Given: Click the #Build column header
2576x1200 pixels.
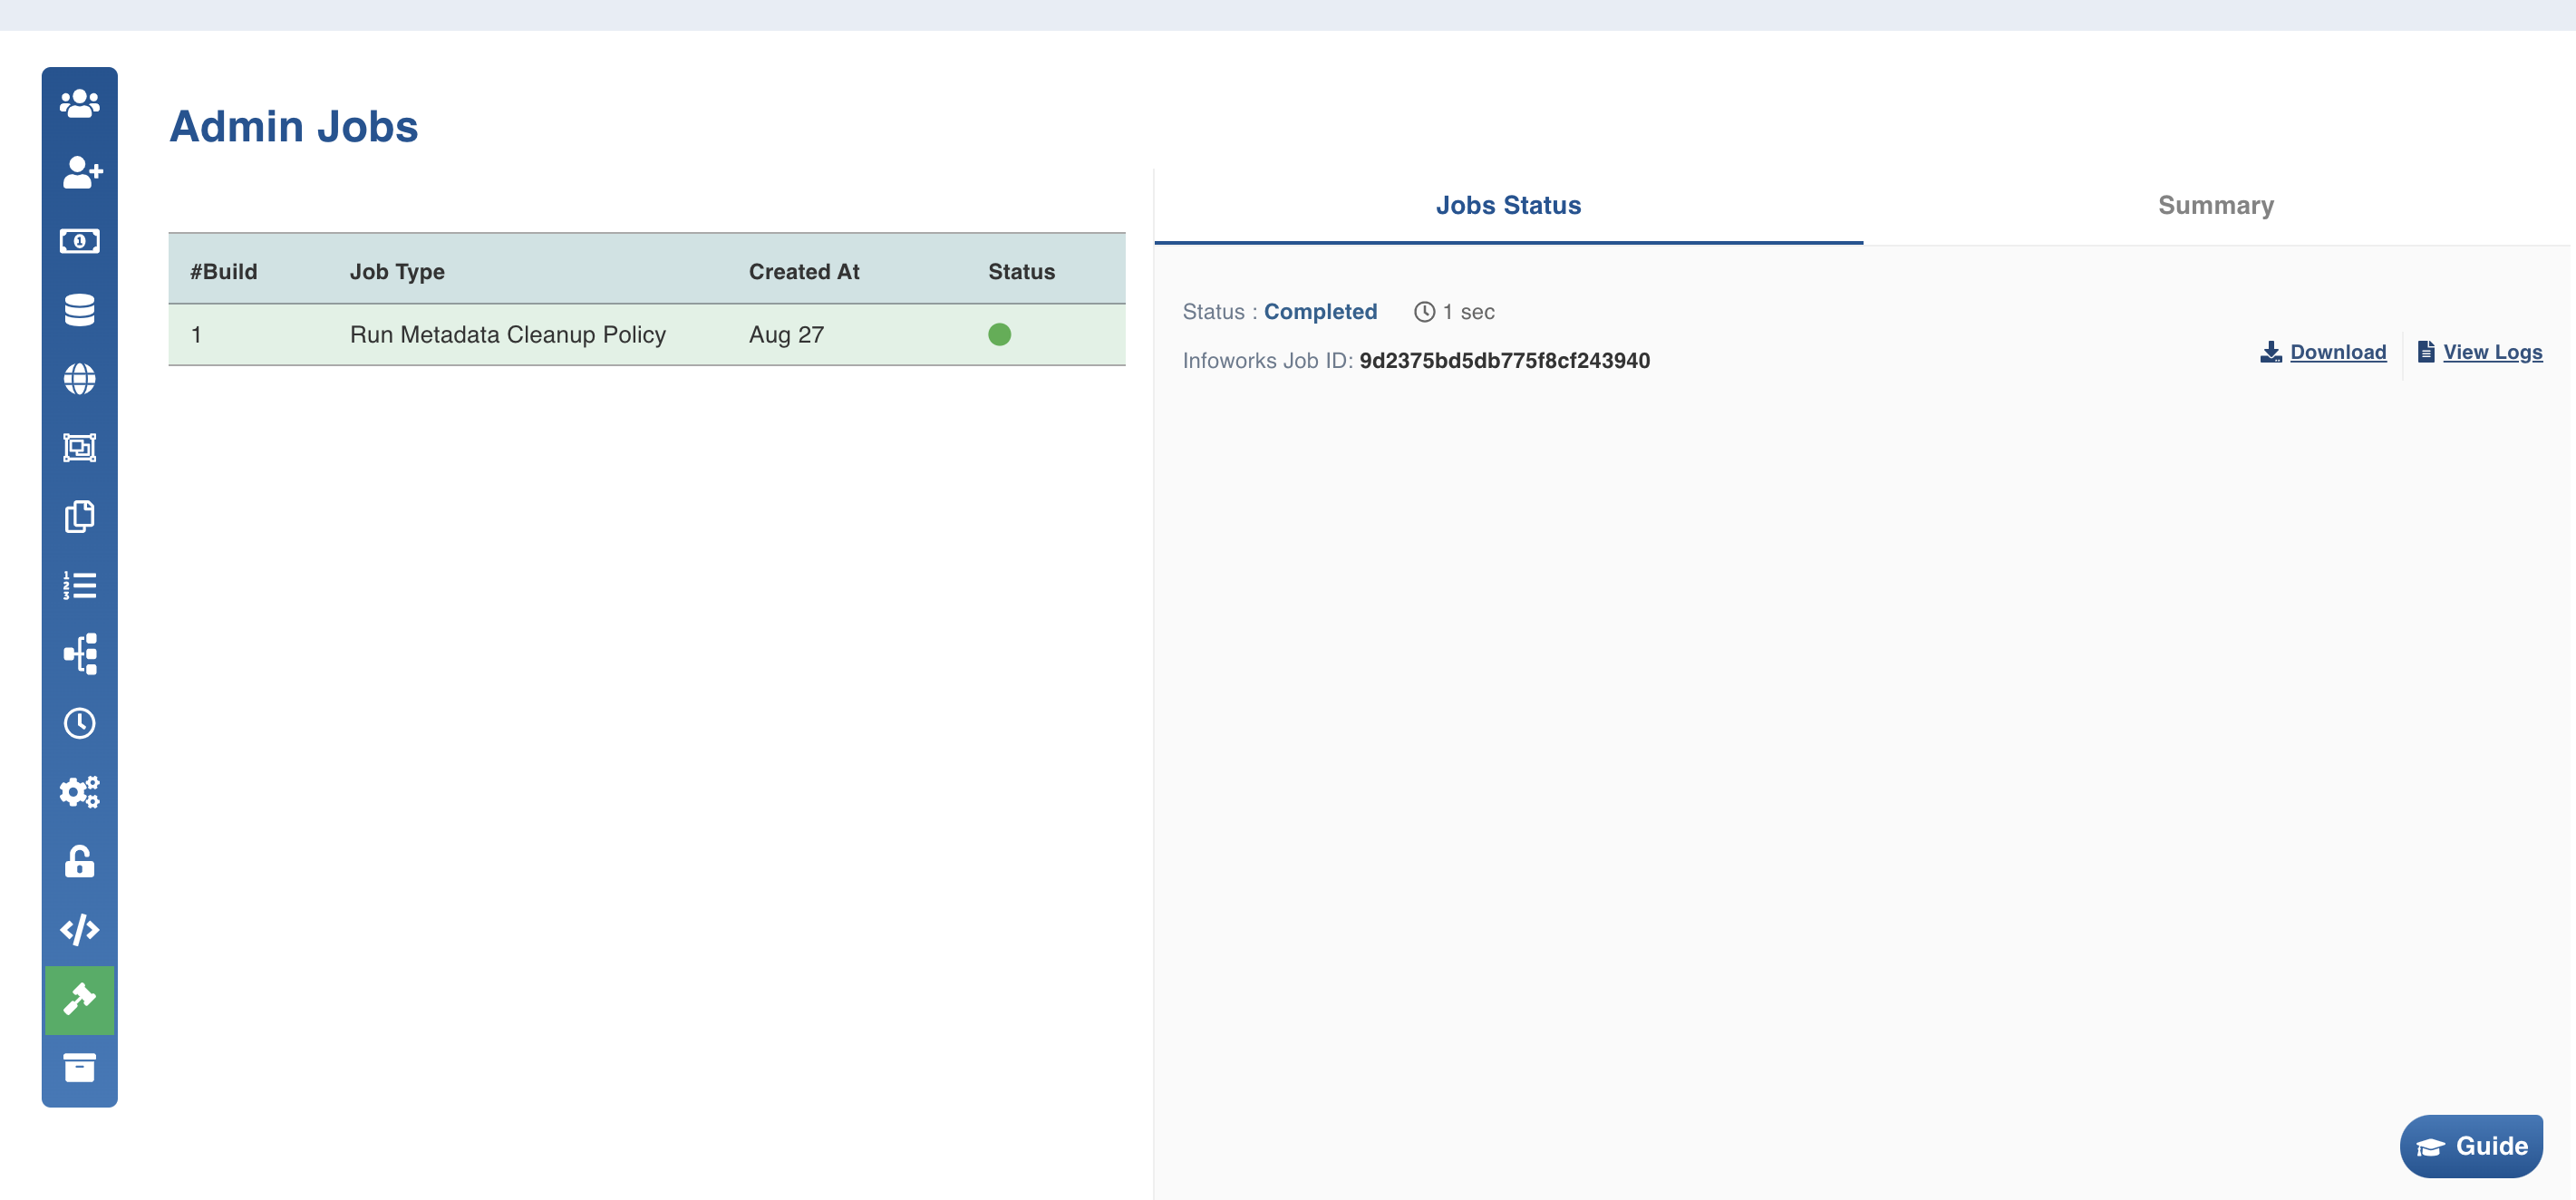Looking at the screenshot, I should click(x=223, y=272).
